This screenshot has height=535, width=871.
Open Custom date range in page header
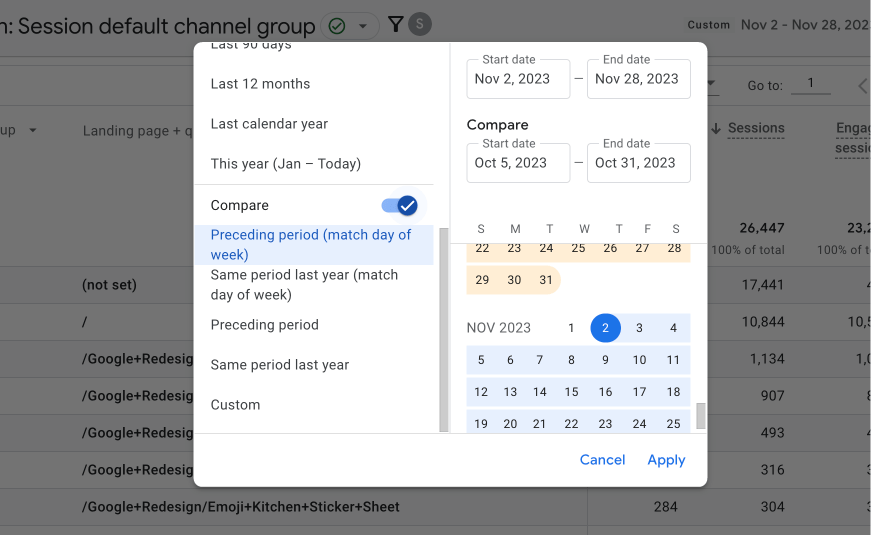[778, 25]
